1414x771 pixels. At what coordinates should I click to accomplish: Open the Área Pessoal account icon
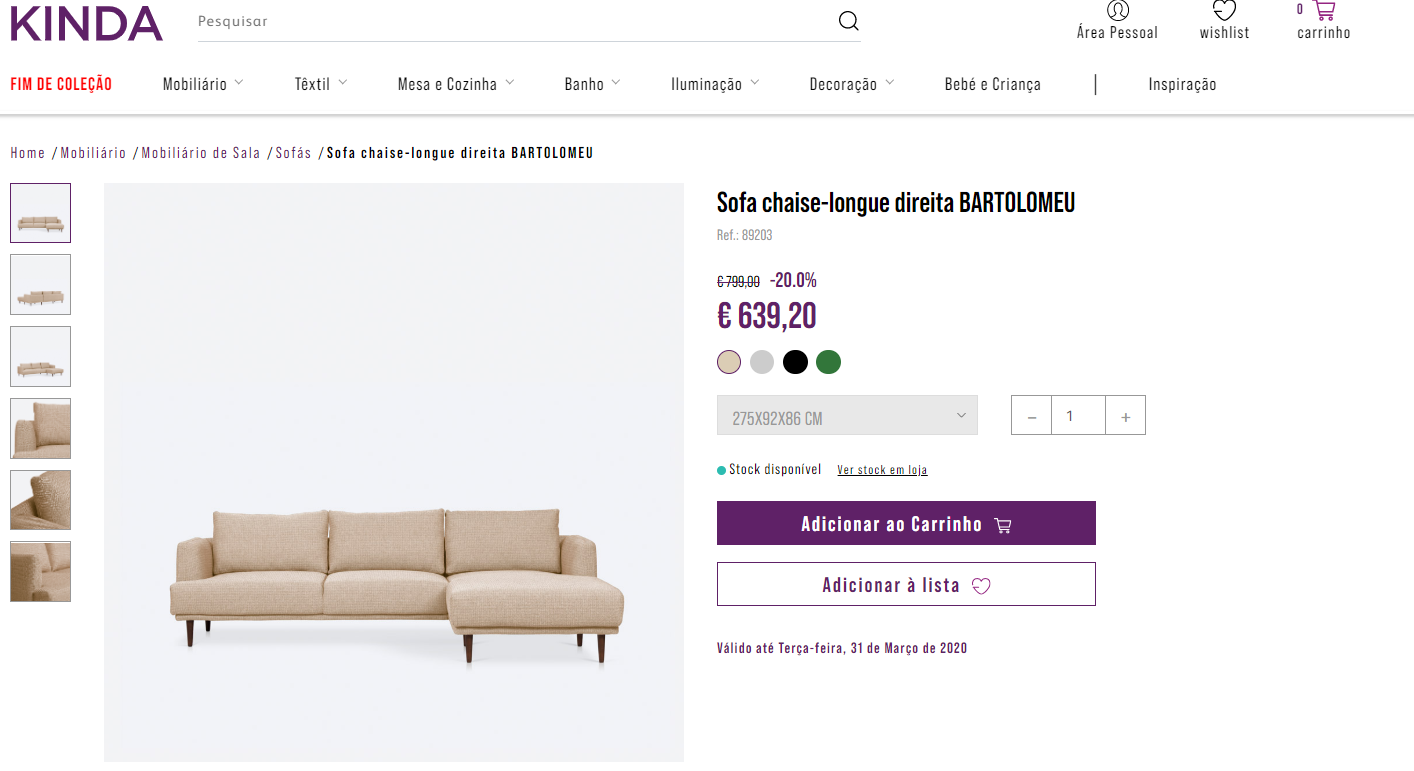[x=1117, y=11]
